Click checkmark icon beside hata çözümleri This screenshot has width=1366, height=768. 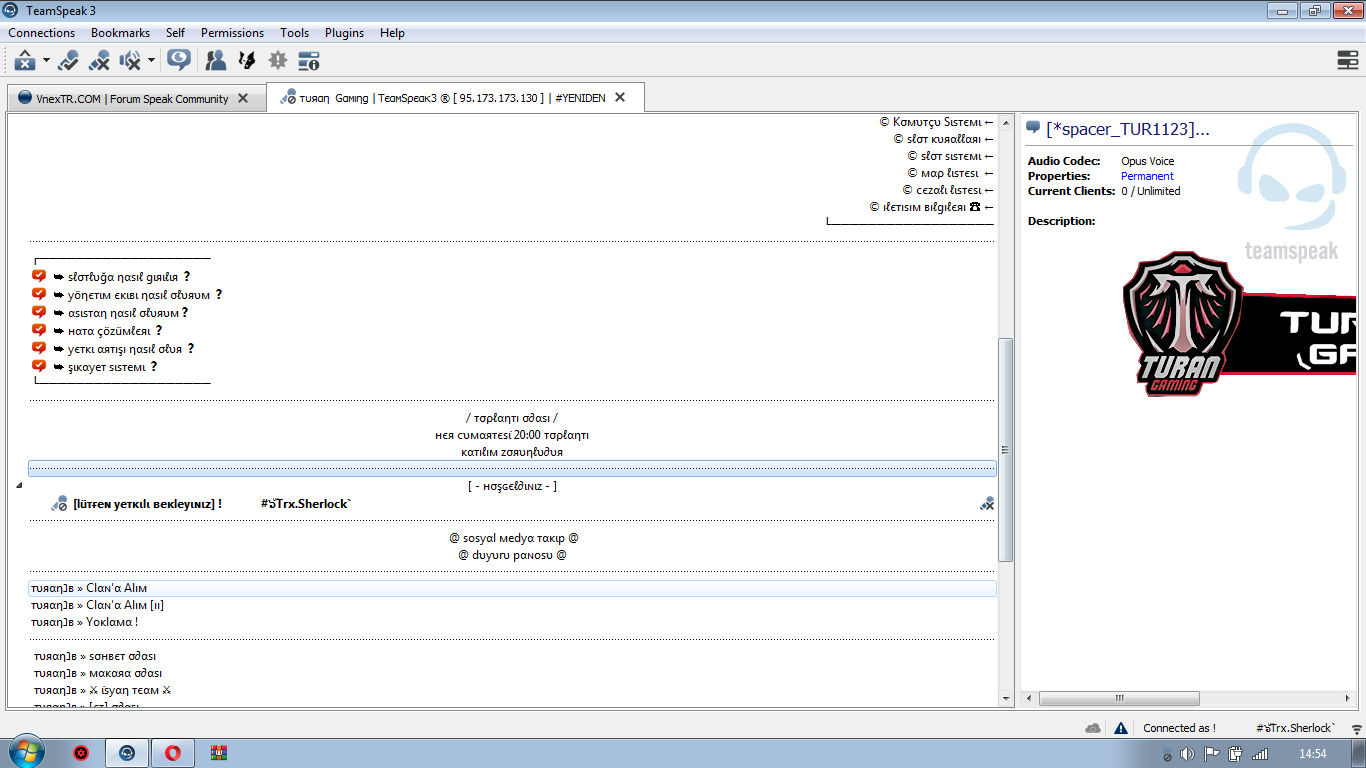point(39,330)
